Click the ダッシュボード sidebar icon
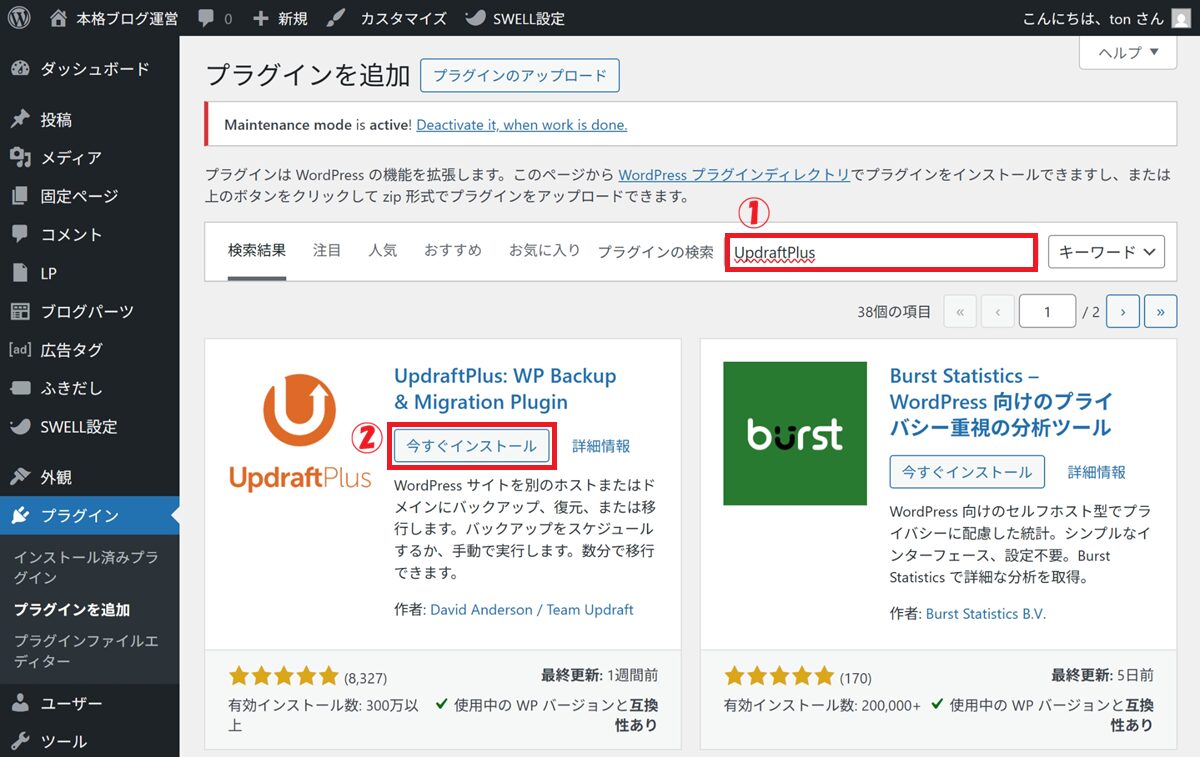Image resolution: width=1200 pixels, height=757 pixels. coord(20,69)
